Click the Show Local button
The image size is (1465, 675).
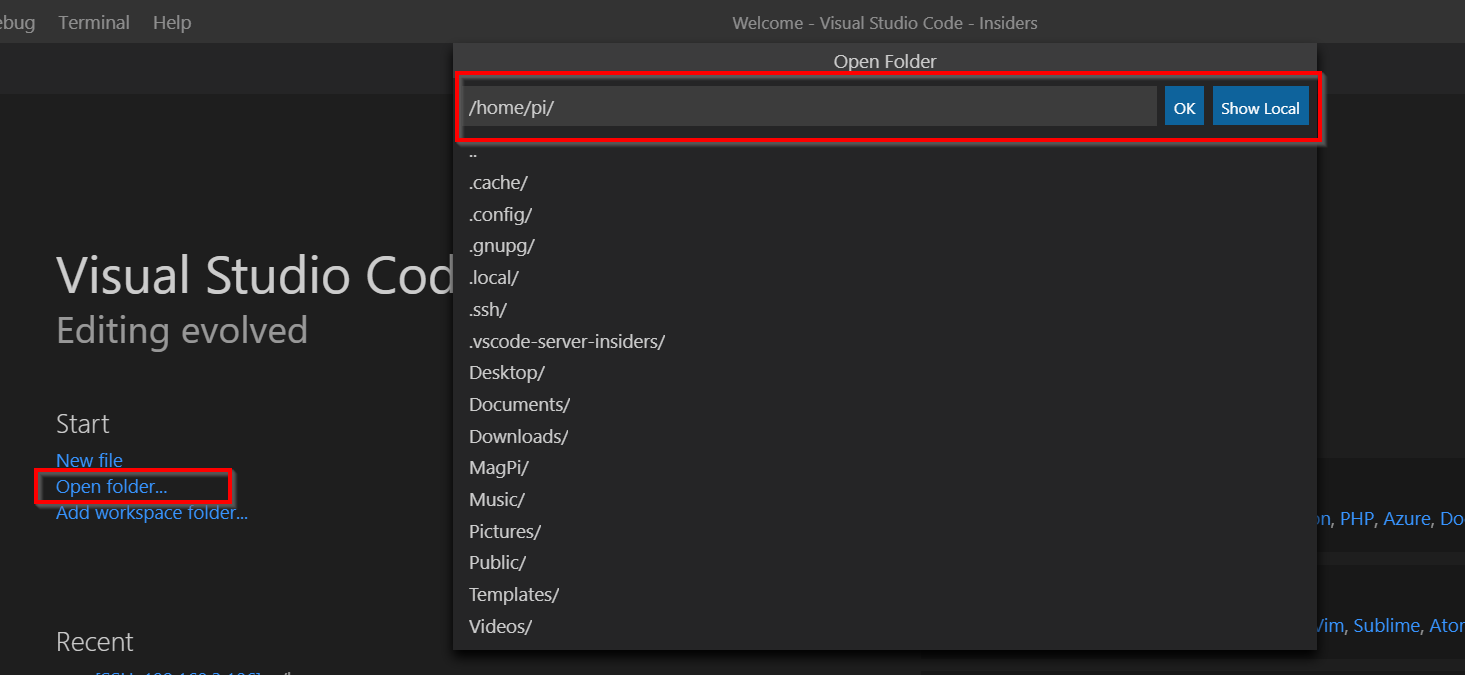pyautogui.click(x=1260, y=106)
